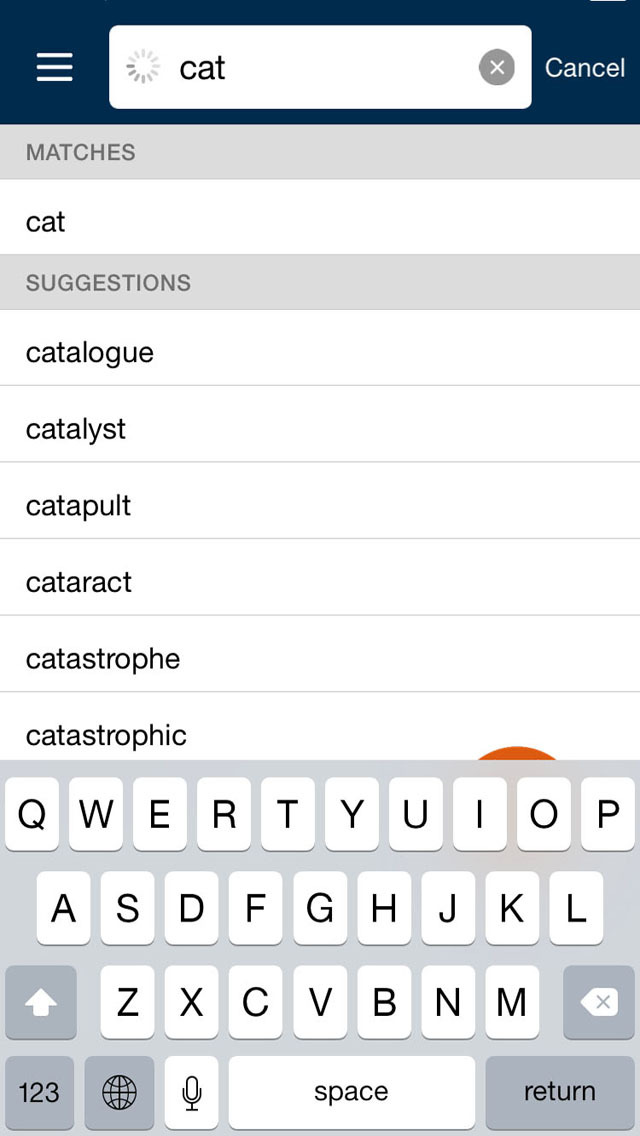Pick "catapult" from suggestions
640x1136 pixels.
tap(320, 505)
